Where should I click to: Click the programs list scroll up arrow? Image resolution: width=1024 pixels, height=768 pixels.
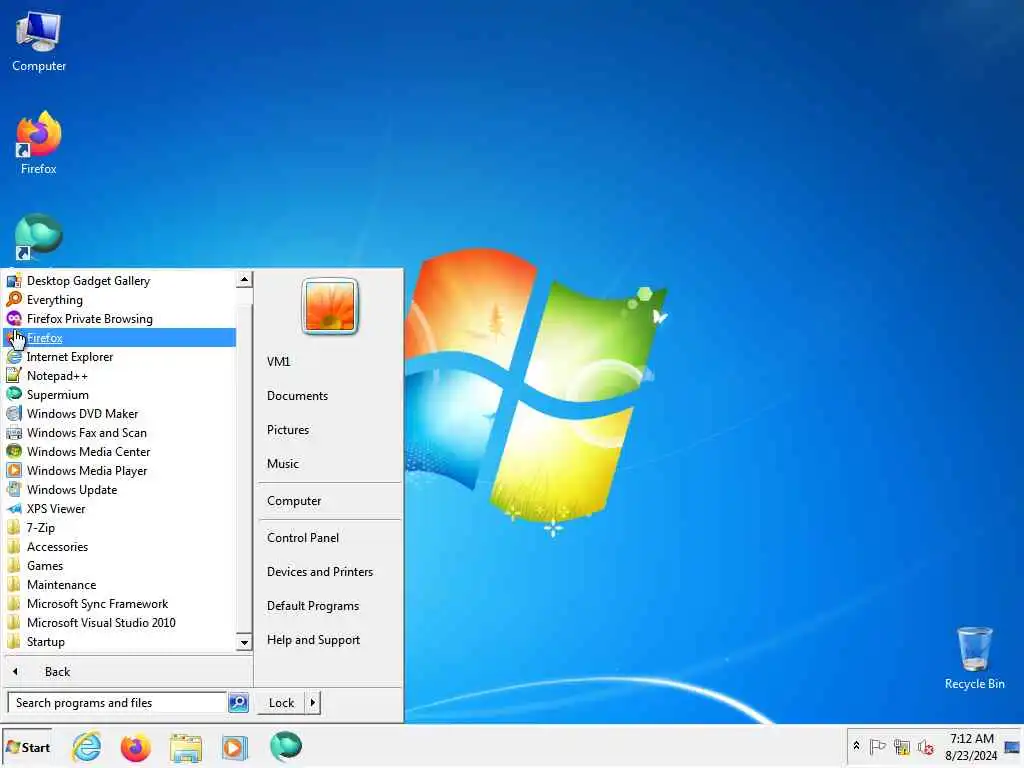click(244, 280)
